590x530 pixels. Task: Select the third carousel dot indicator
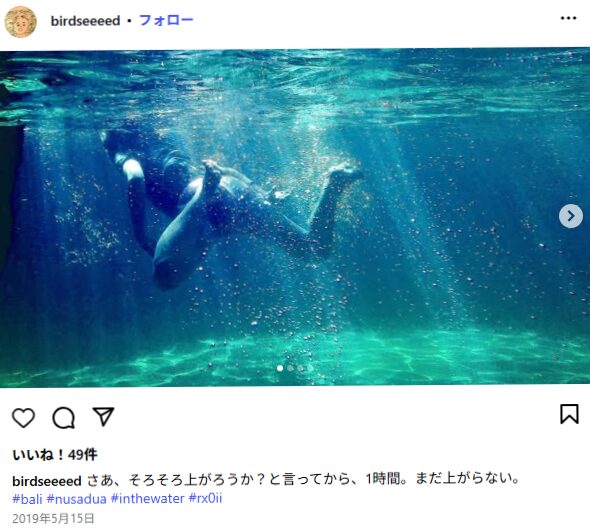point(300,368)
